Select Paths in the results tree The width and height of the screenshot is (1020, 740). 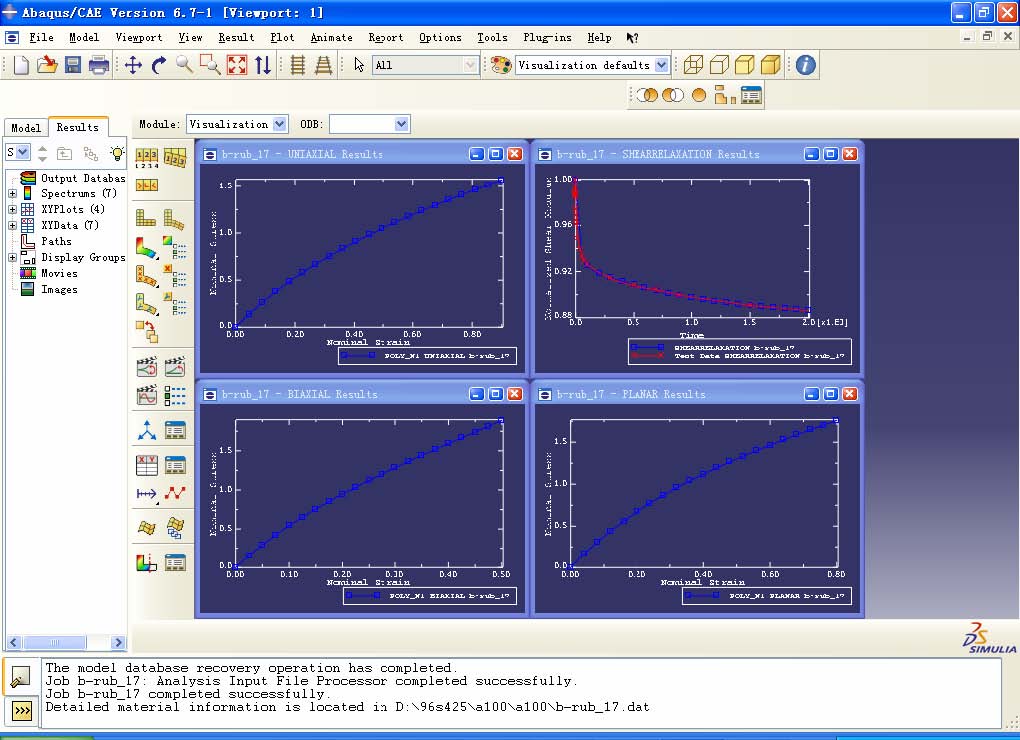point(56,241)
